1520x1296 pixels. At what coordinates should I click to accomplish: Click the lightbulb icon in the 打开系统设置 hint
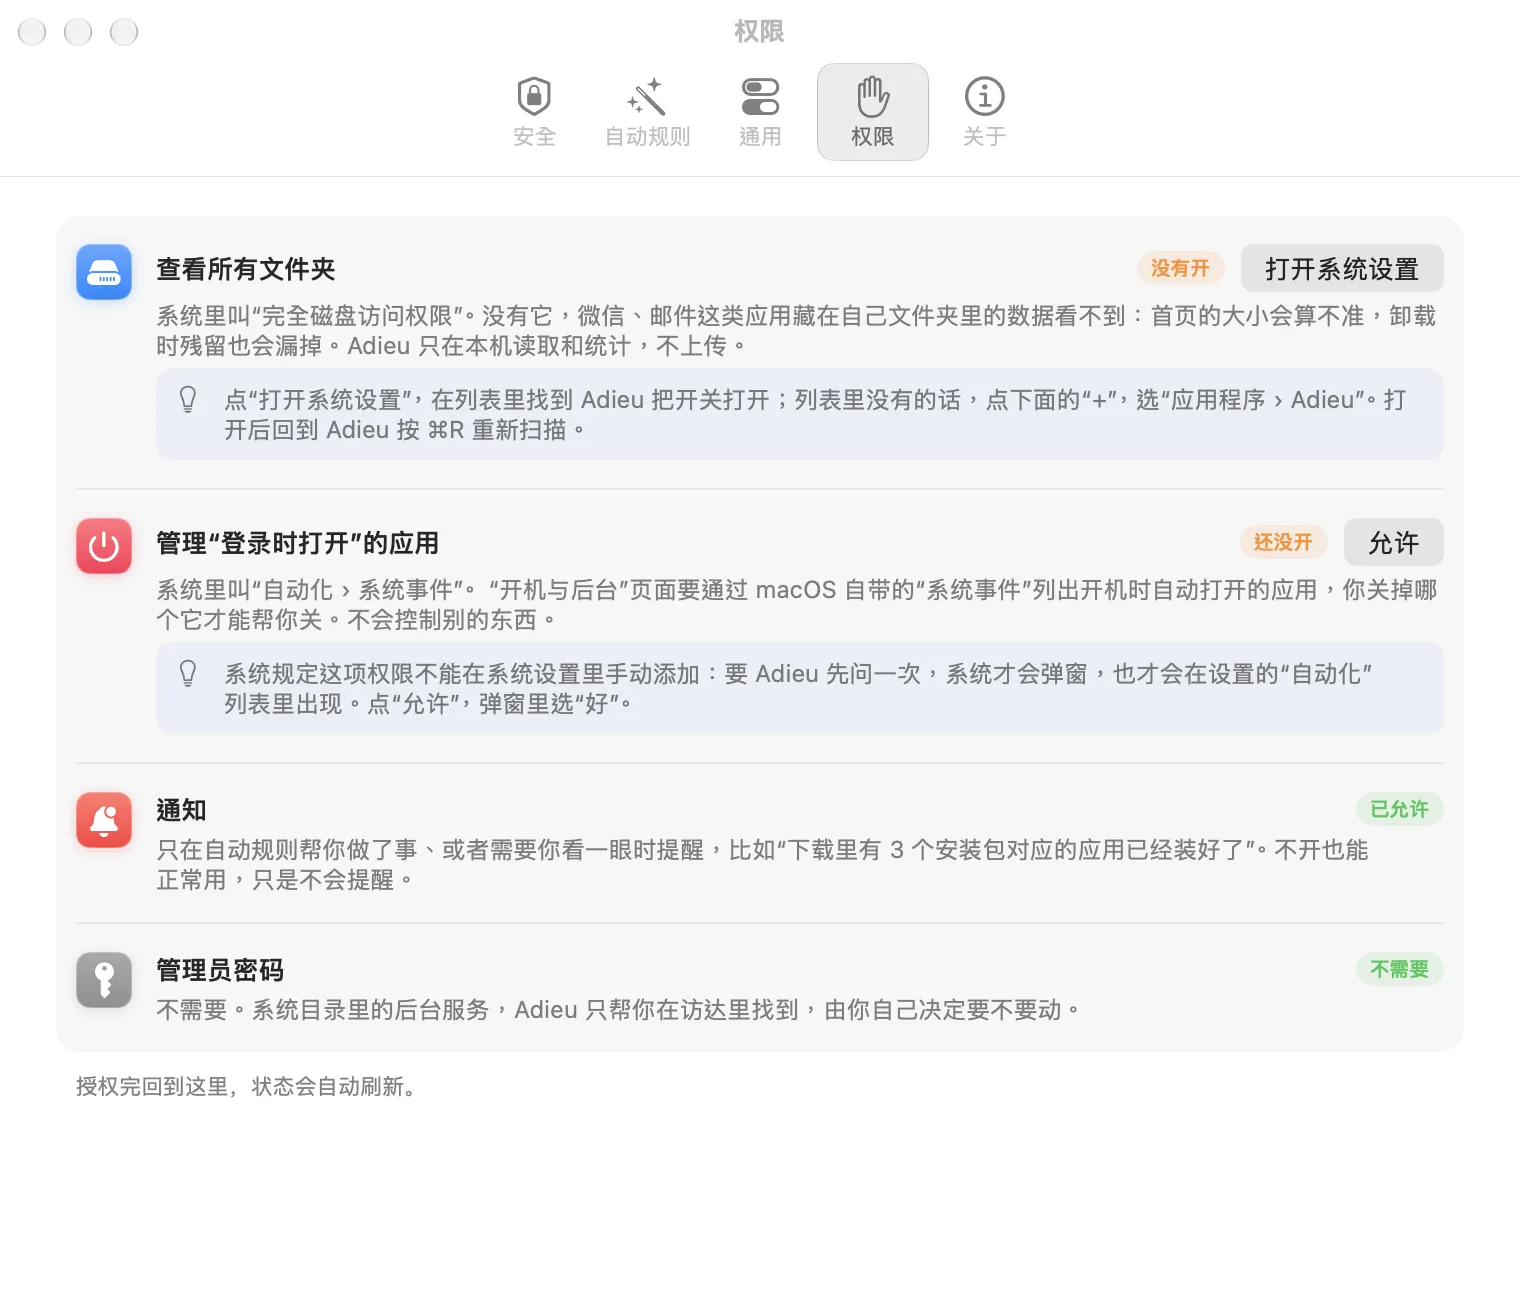point(188,400)
